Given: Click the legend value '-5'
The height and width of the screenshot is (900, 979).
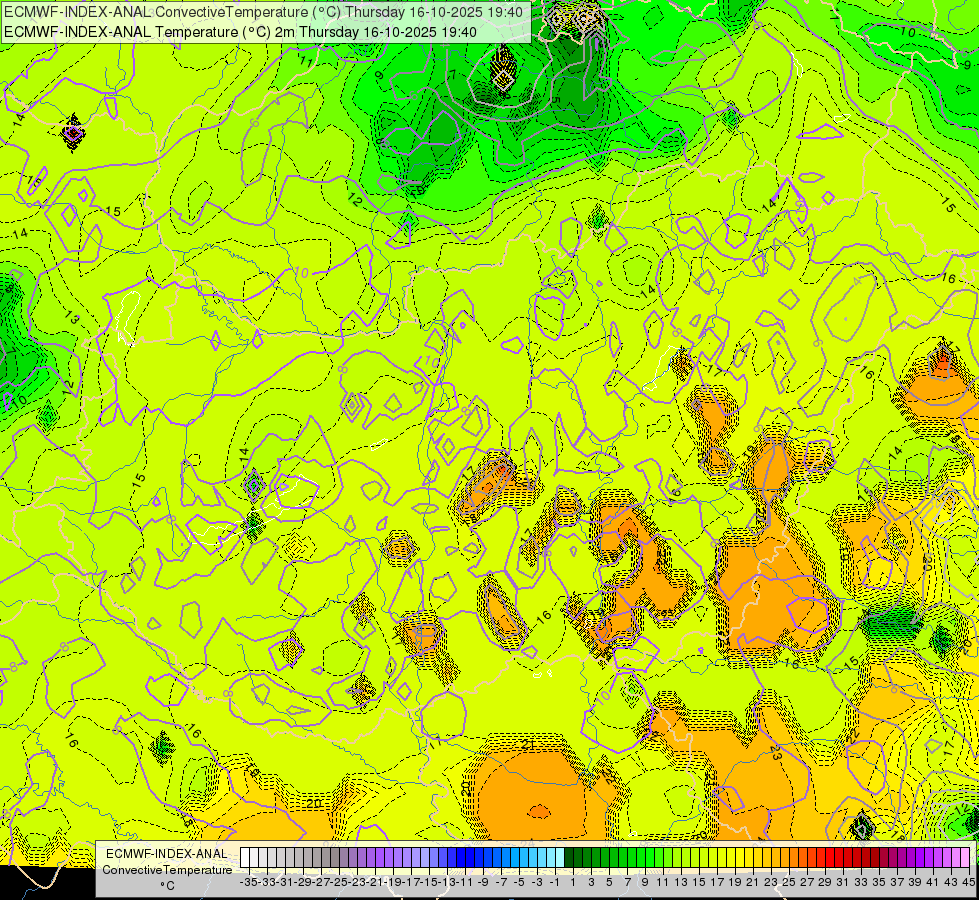Looking at the screenshot, I should (x=519, y=882).
